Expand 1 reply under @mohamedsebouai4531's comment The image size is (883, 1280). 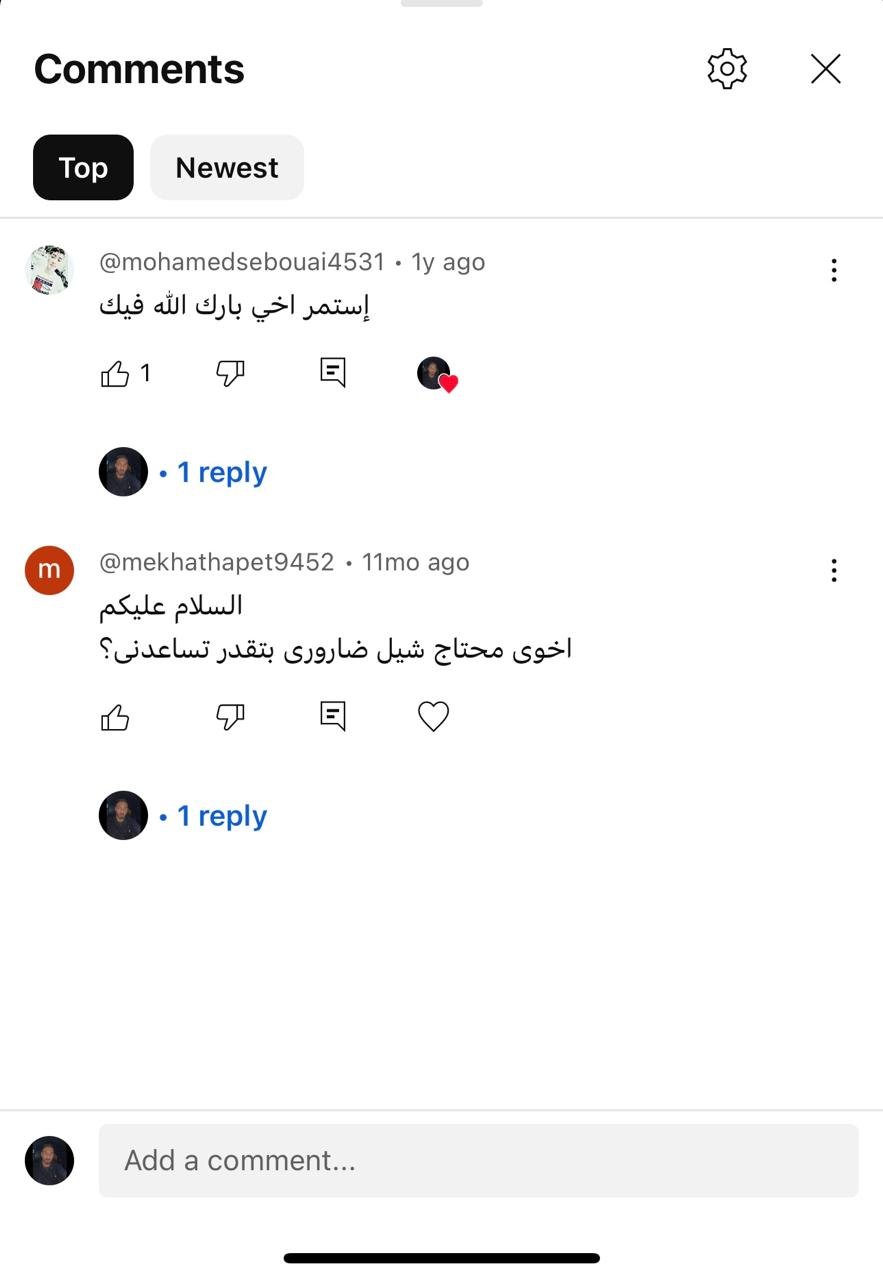click(x=222, y=472)
